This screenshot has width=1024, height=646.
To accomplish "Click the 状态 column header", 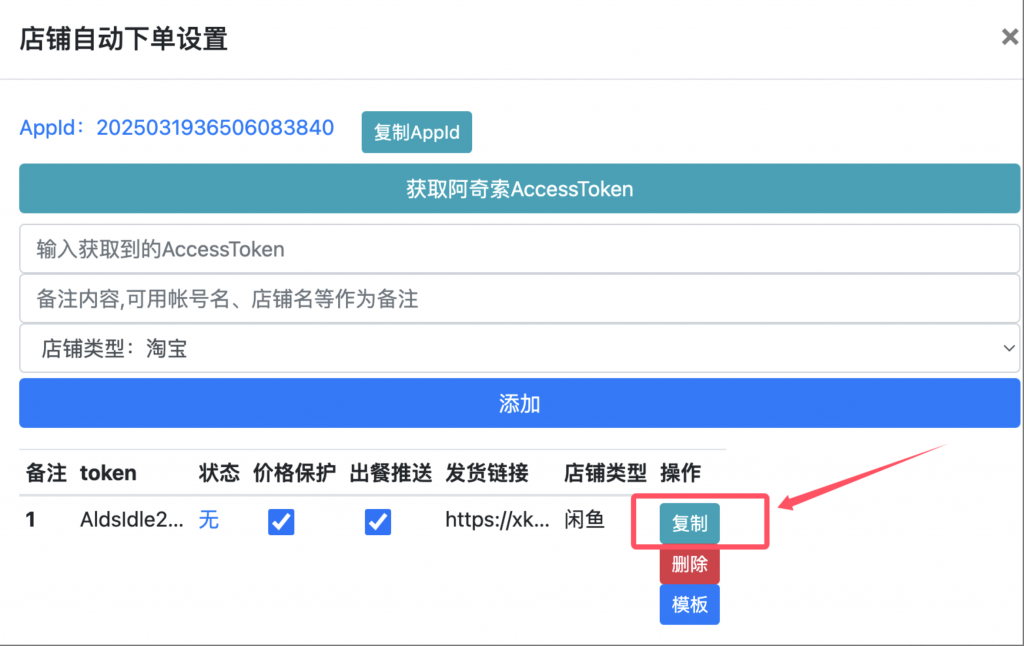I will [x=219, y=473].
